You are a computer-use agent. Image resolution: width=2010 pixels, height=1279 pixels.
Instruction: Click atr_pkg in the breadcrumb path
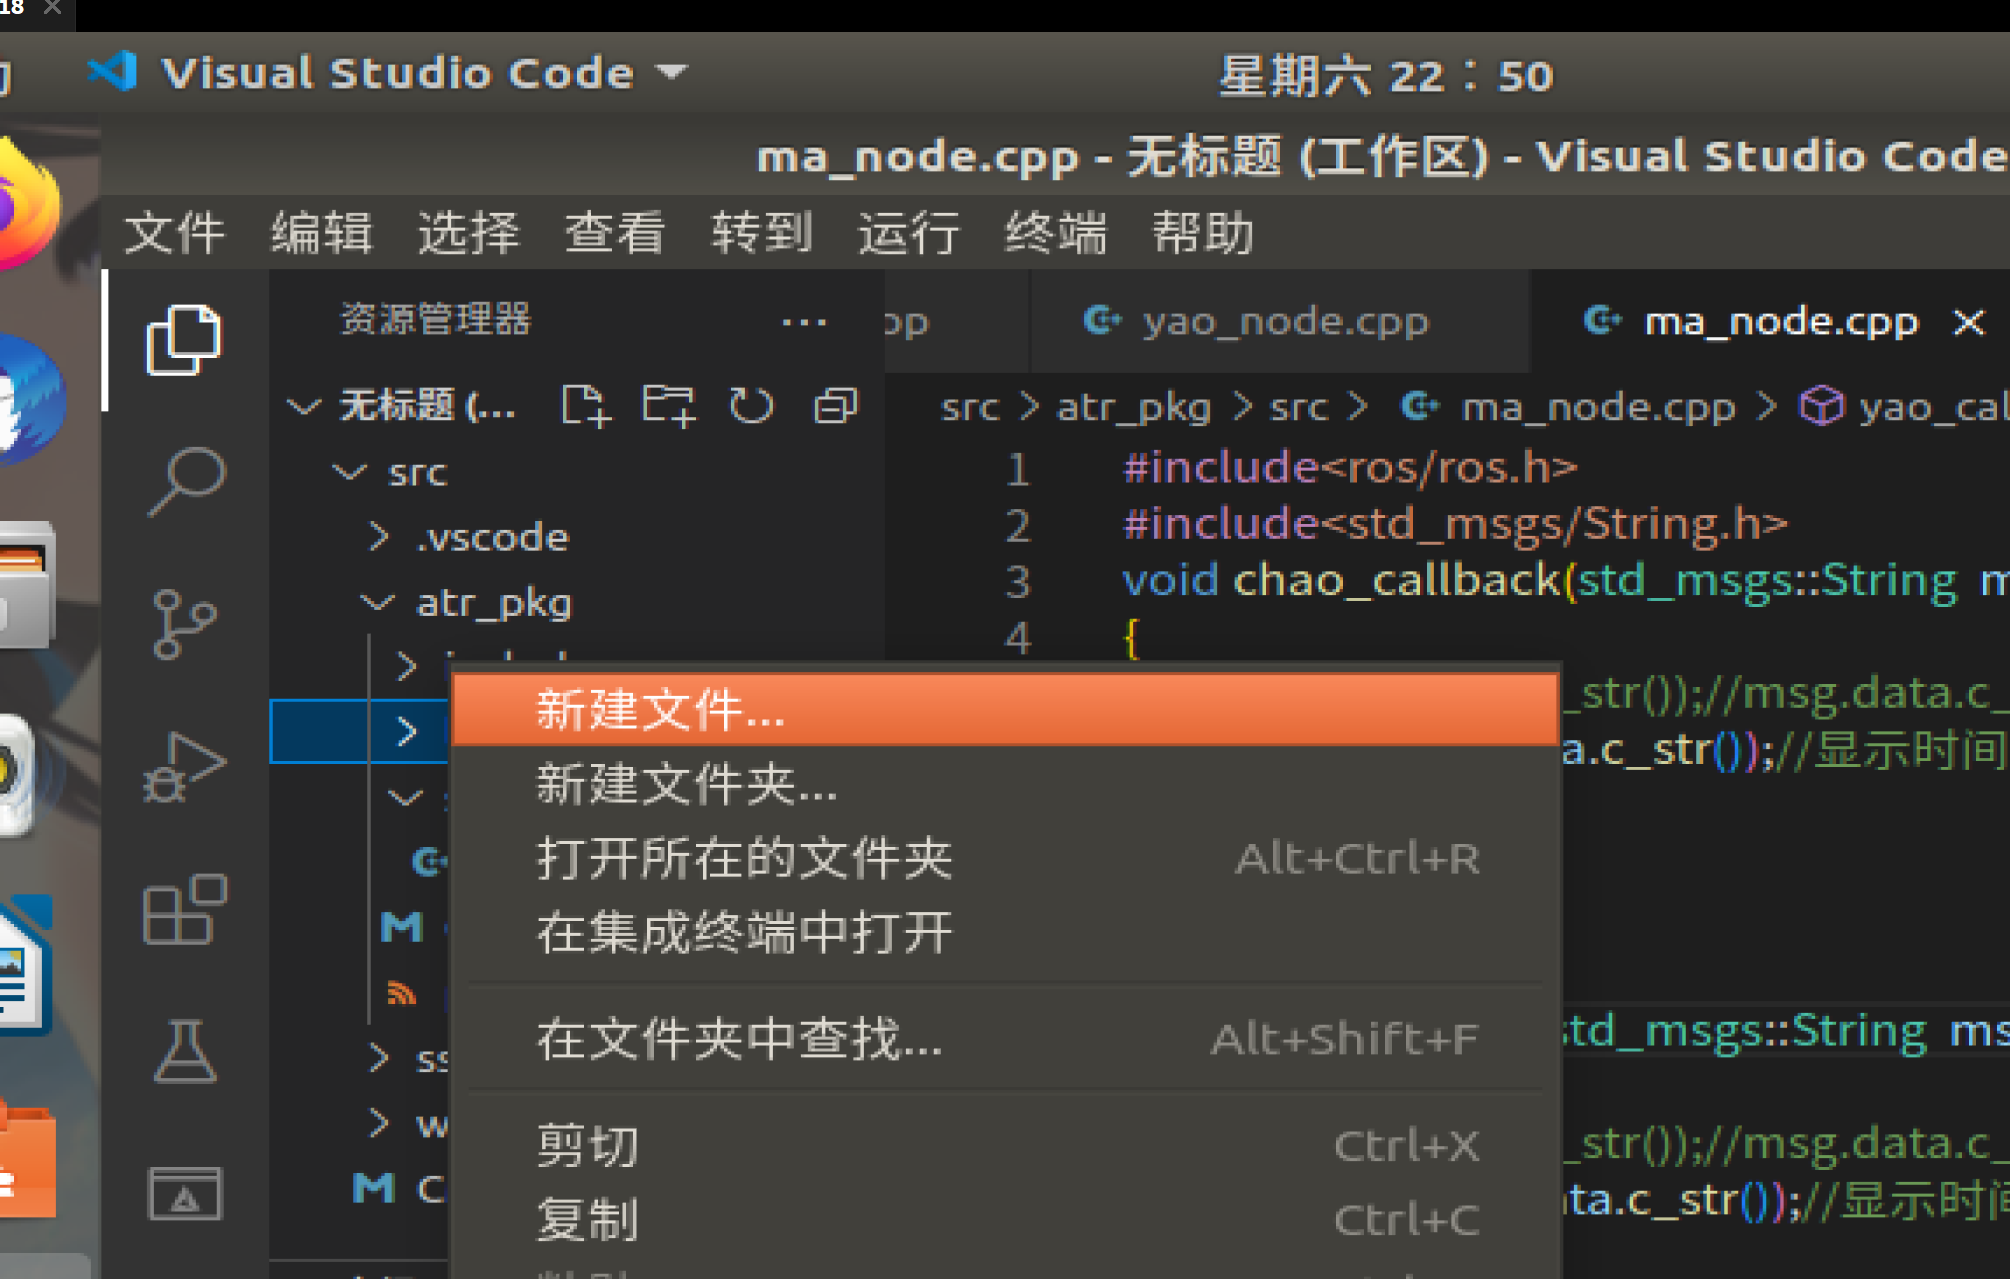[1133, 407]
